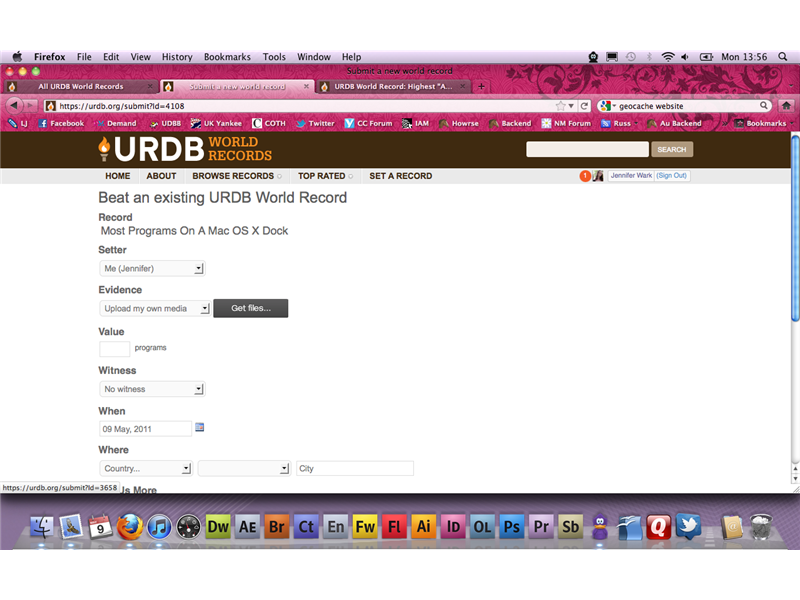Open the search engine selector dropdown
Viewport: 800px width, 600px height.
(608, 106)
